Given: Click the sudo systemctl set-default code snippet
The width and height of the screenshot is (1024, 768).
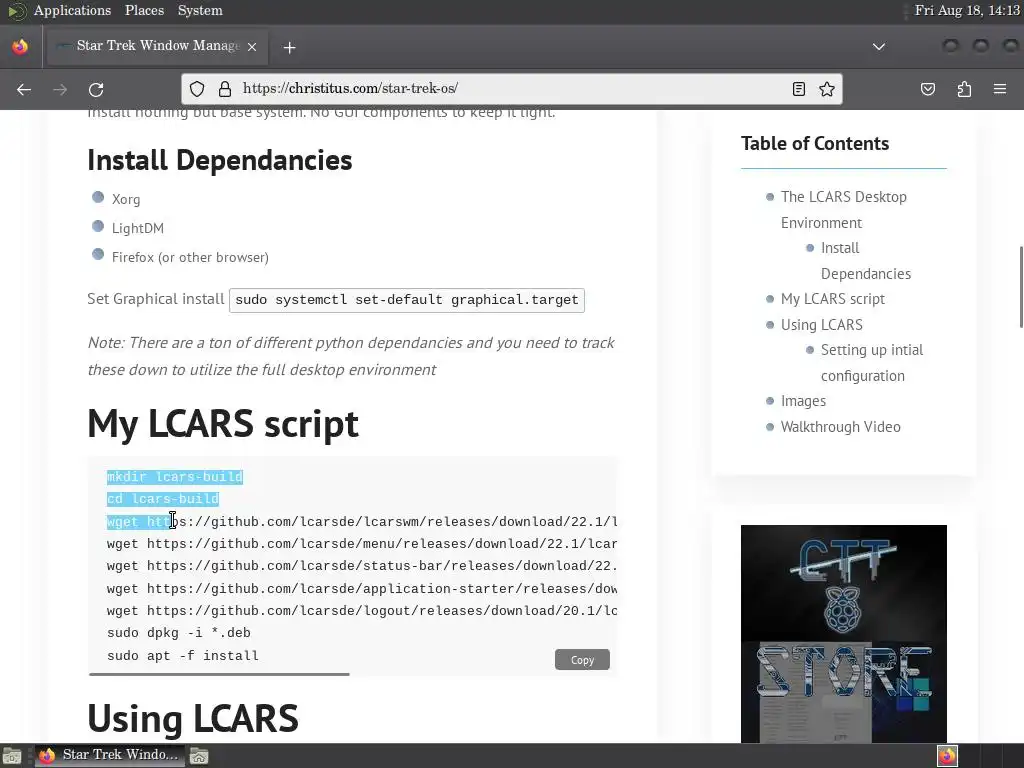Looking at the screenshot, I should [407, 300].
